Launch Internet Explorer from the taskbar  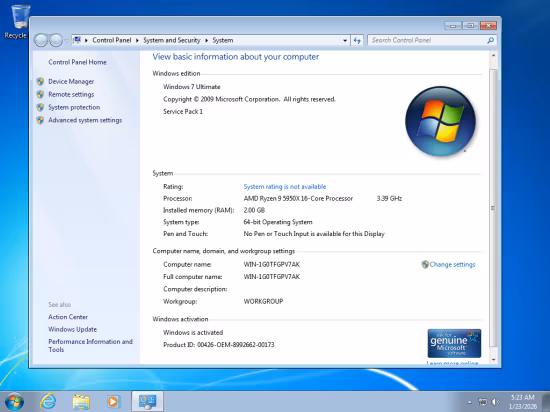pos(48,401)
